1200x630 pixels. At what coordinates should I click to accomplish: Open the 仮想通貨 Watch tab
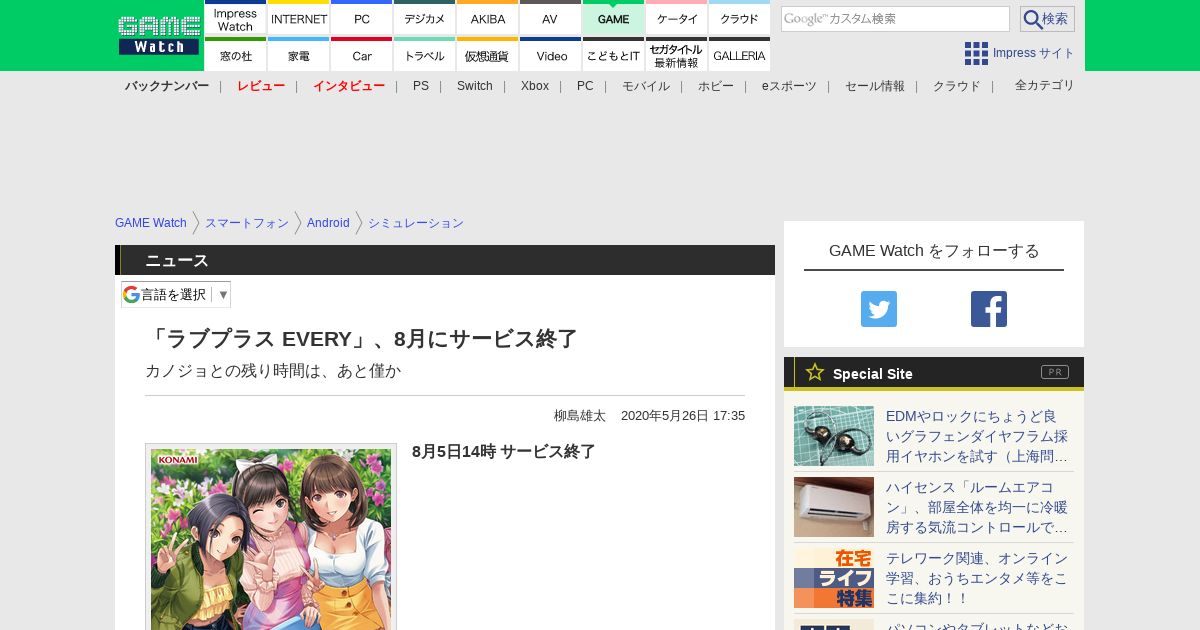[488, 55]
